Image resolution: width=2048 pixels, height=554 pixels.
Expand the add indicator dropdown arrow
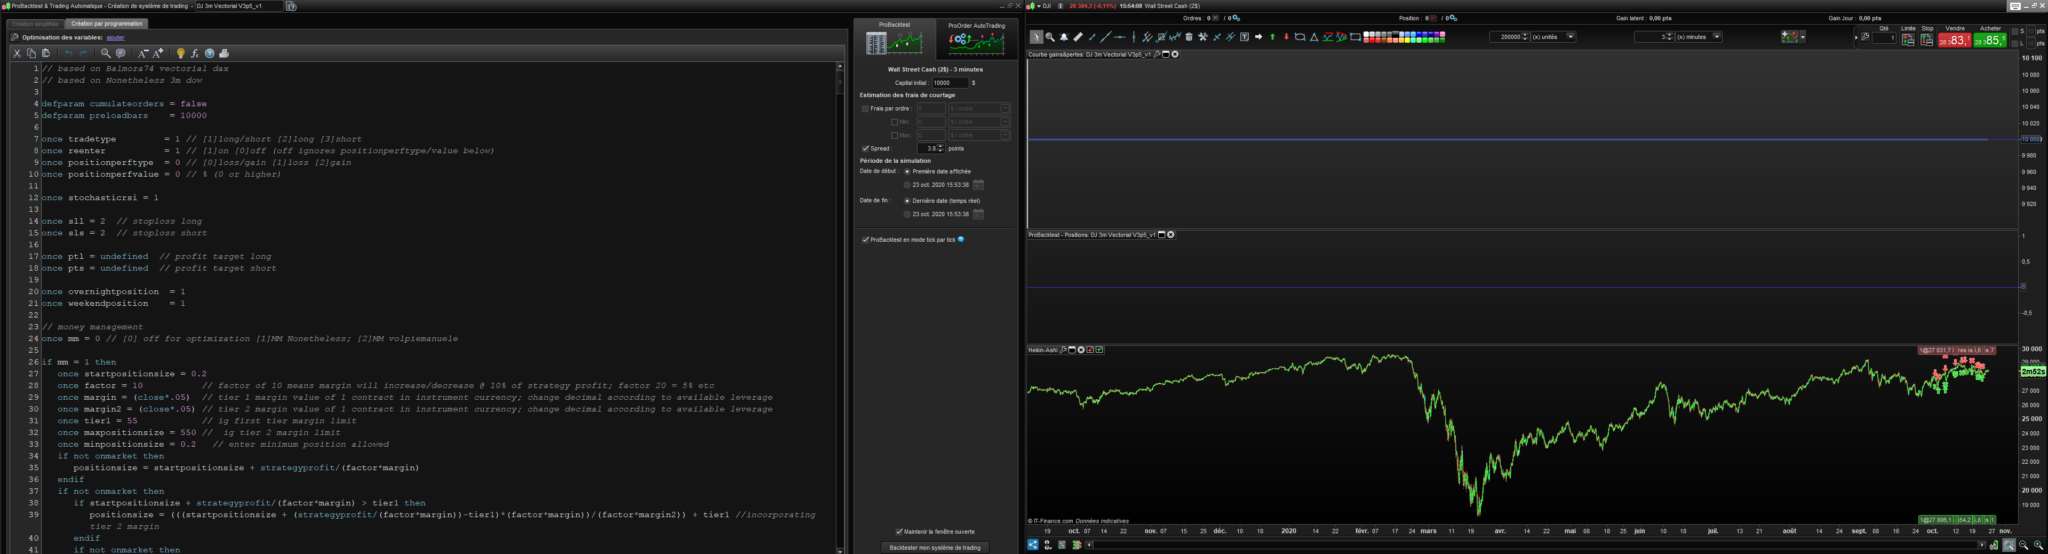(x=1801, y=37)
